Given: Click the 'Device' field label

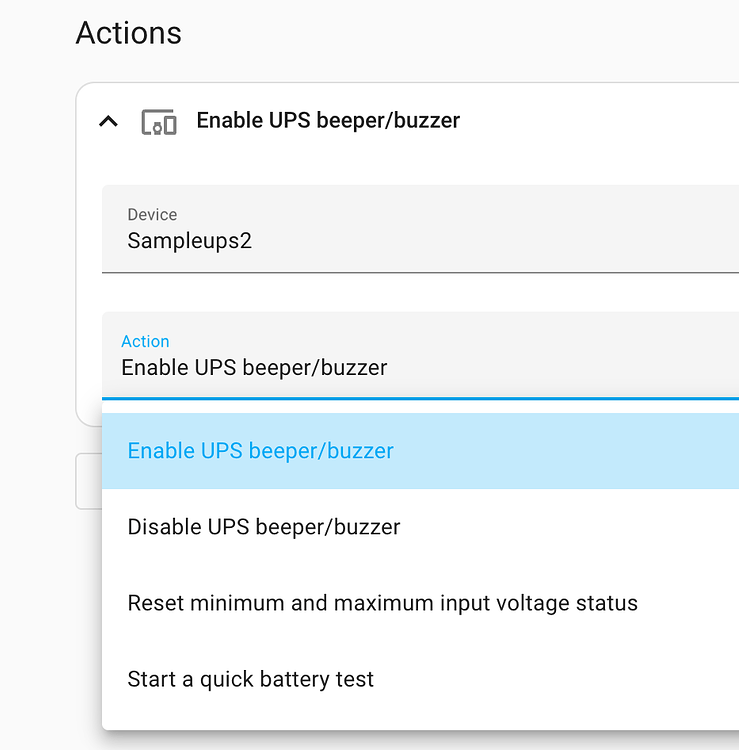Looking at the screenshot, I should pos(152,214).
